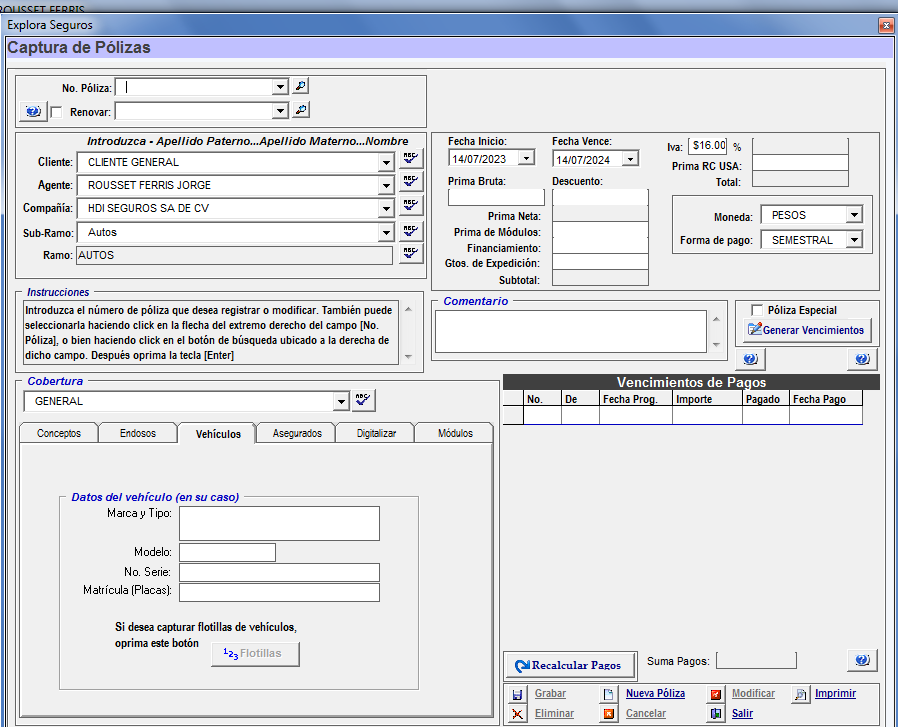The image size is (898, 727).
Task: Enable the Renovar checkbox
Action: (x=57, y=111)
